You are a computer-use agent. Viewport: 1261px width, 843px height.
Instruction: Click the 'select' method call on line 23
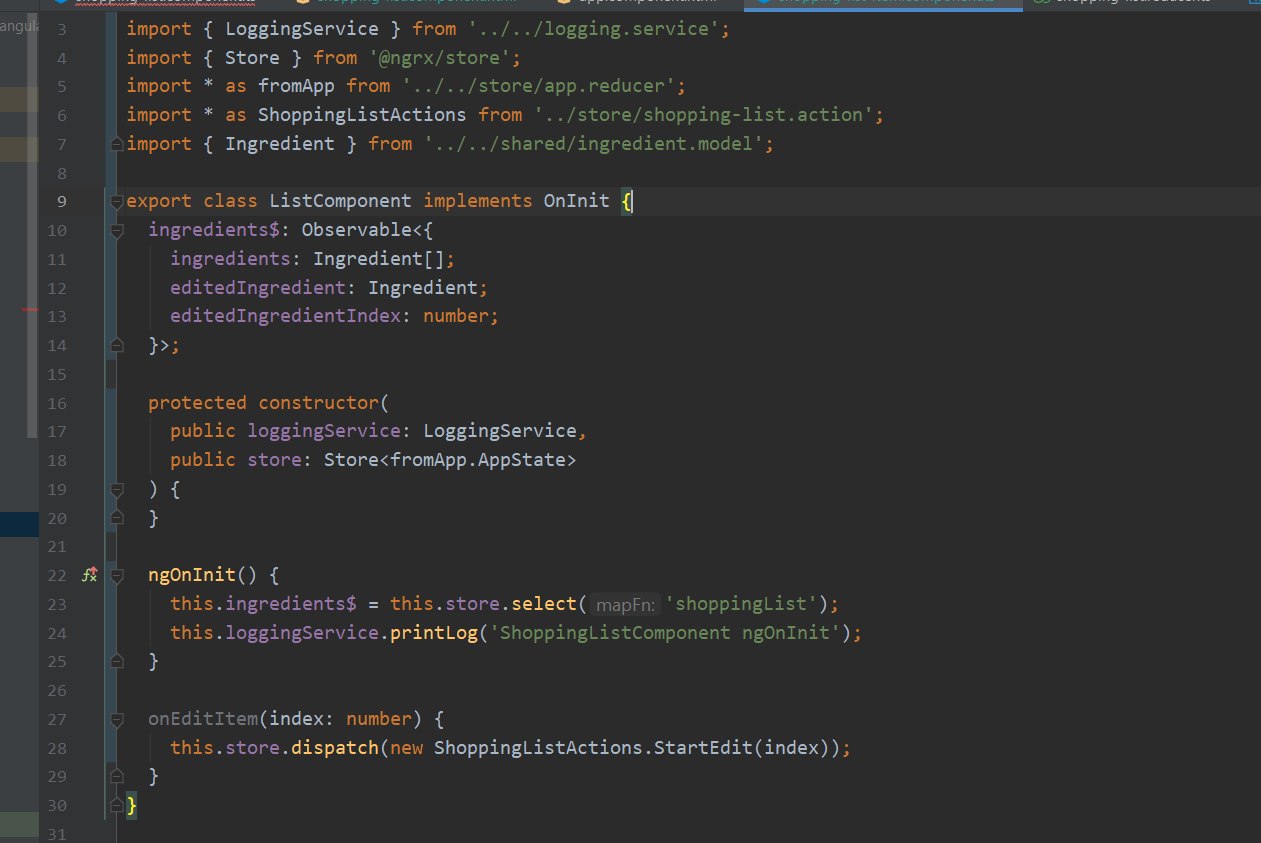(543, 604)
